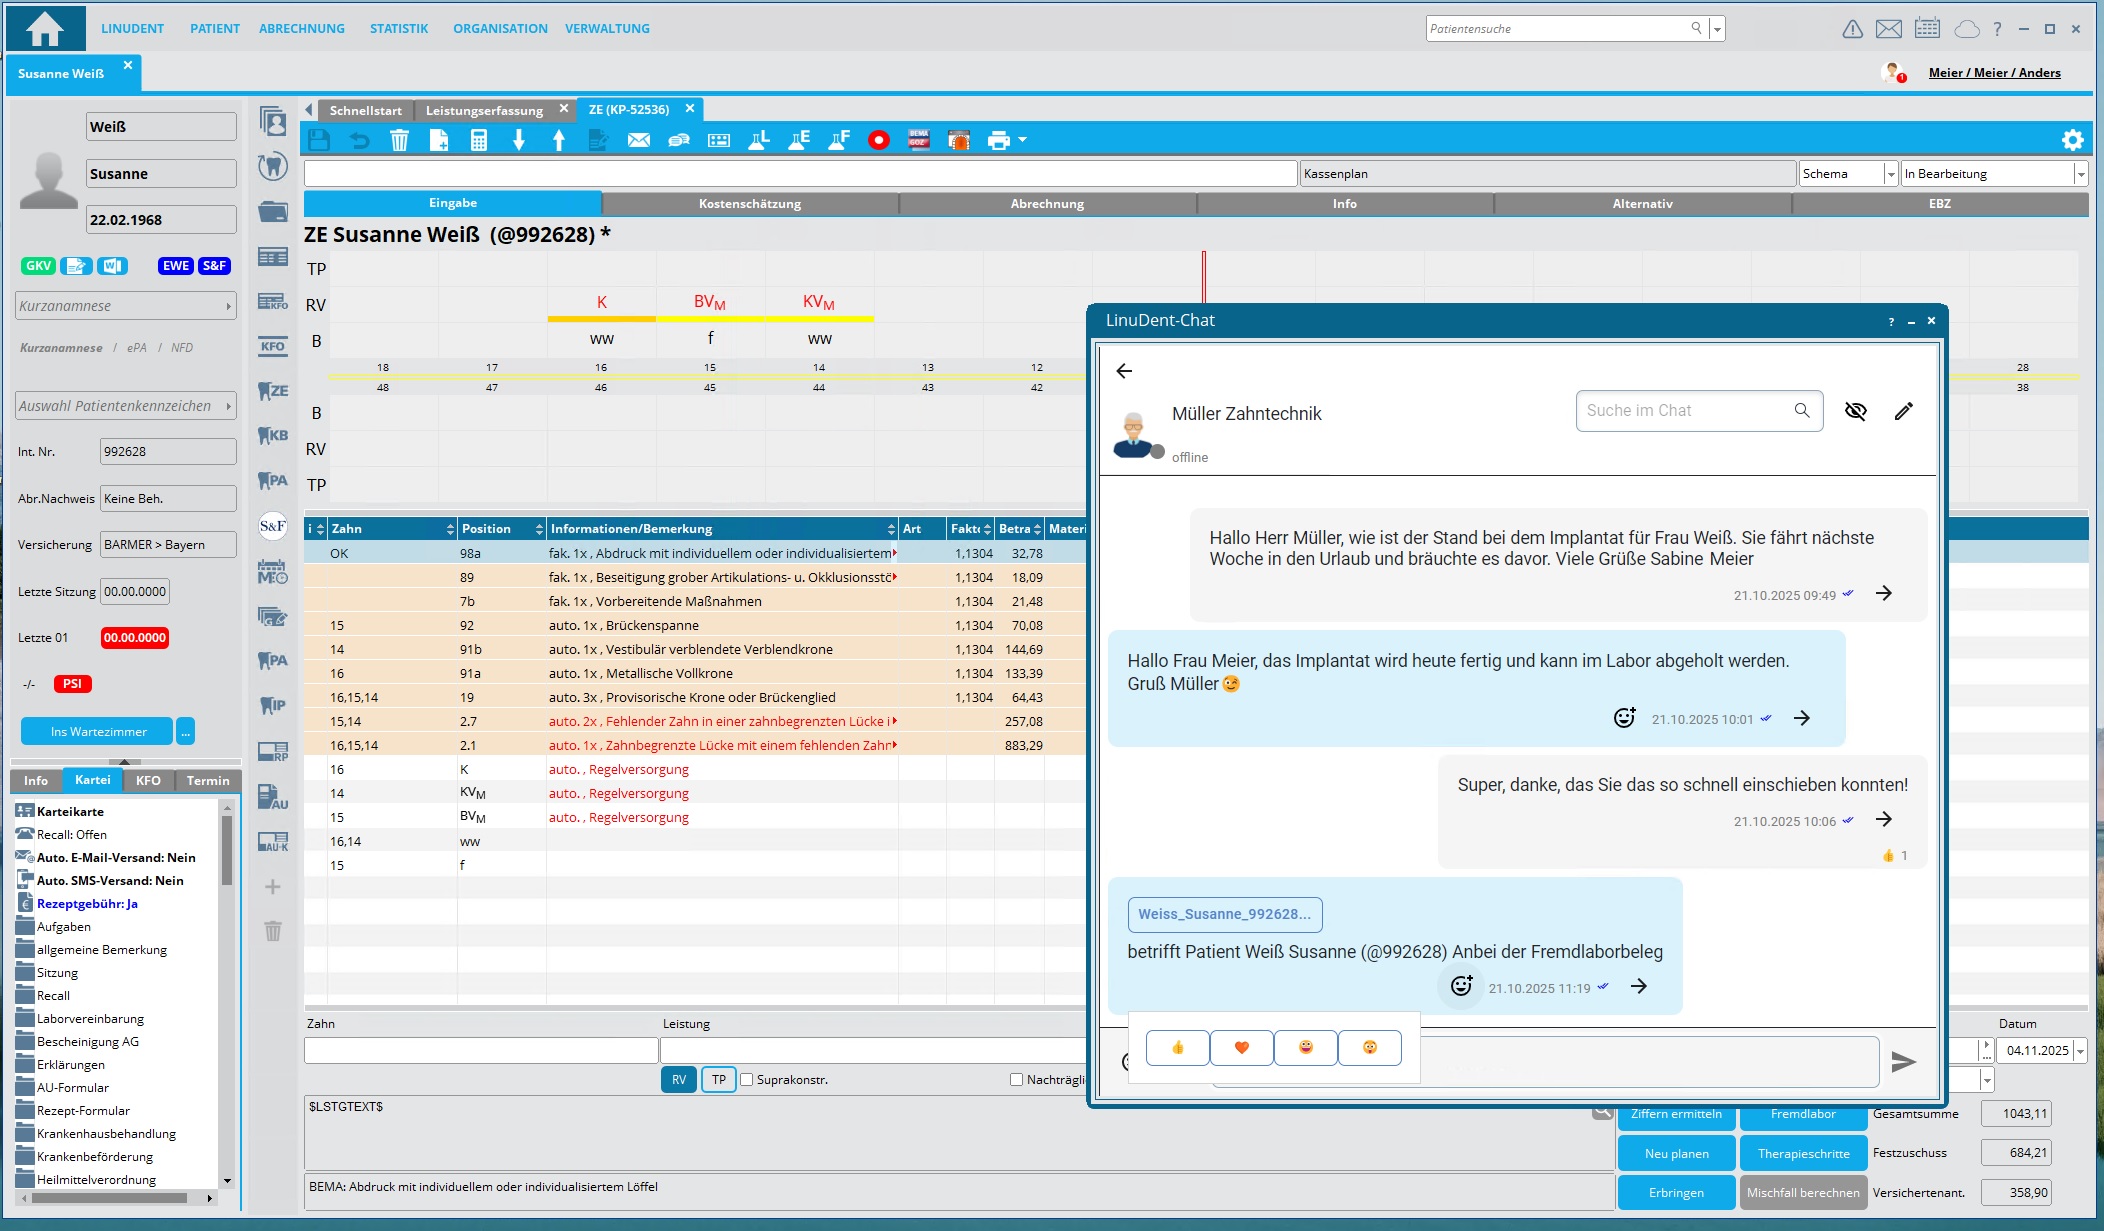This screenshot has height=1231, width=2104.
Task: Open the printer icon in ZE toolbar
Action: tap(998, 141)
